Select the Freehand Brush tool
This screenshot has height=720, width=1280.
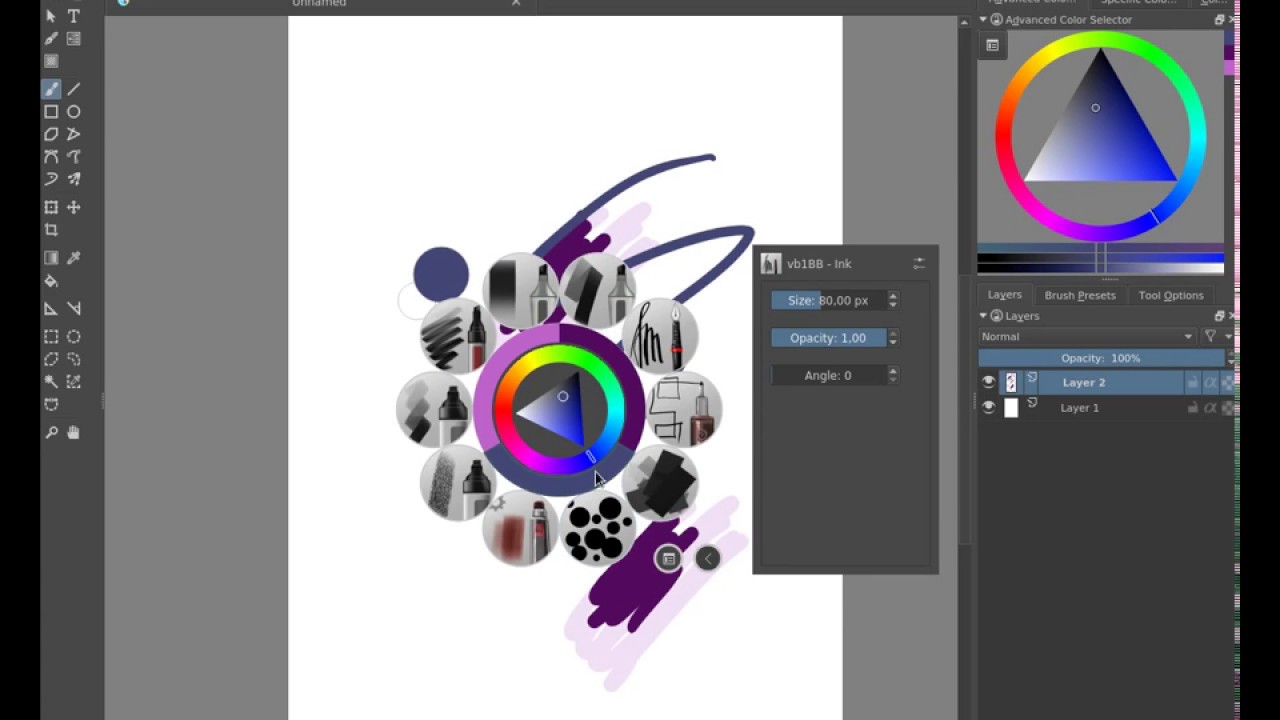51,89
